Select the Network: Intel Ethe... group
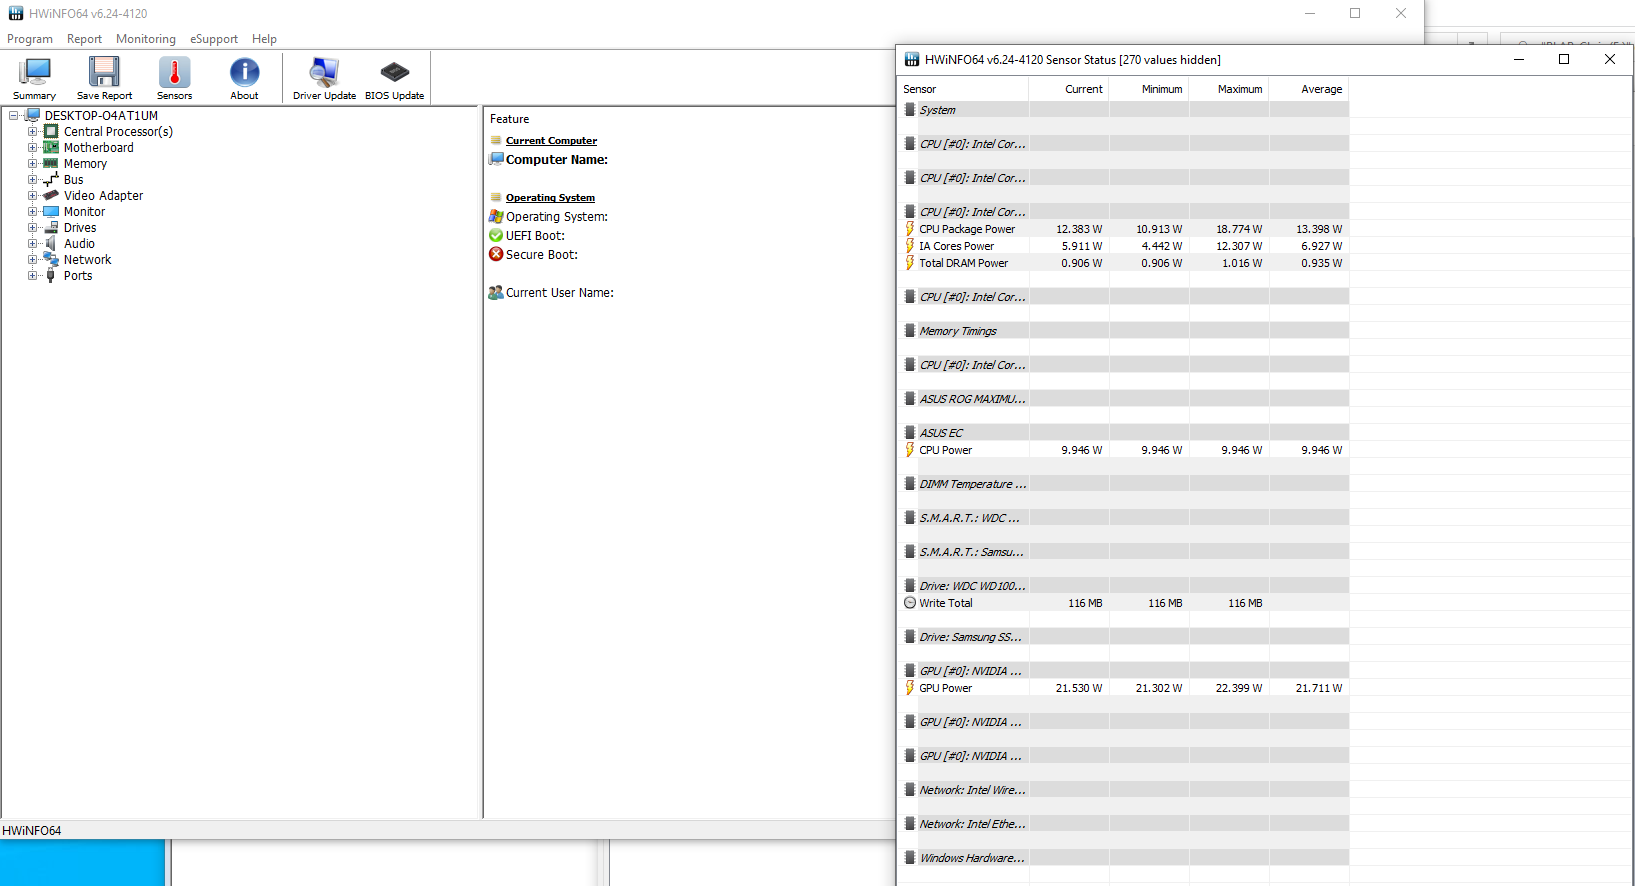The width and height of the screenshot is (1635, 886). (x=1124, y=824)
